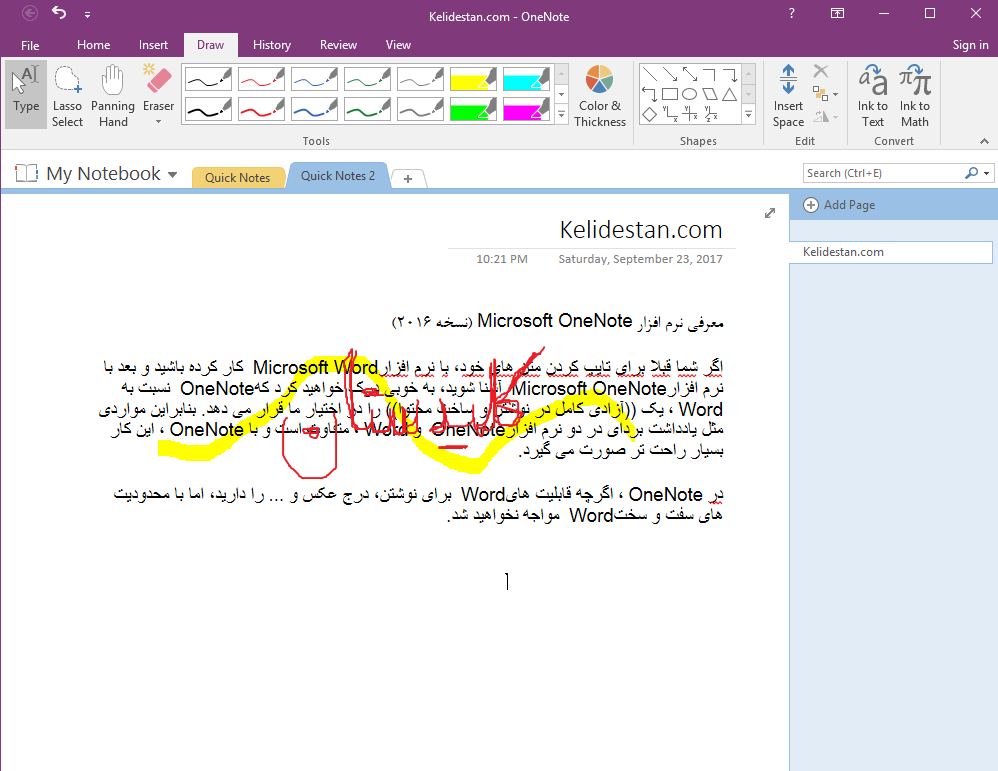Switch to Quick Notes section tab
The image size is (998, 771).
237,178
